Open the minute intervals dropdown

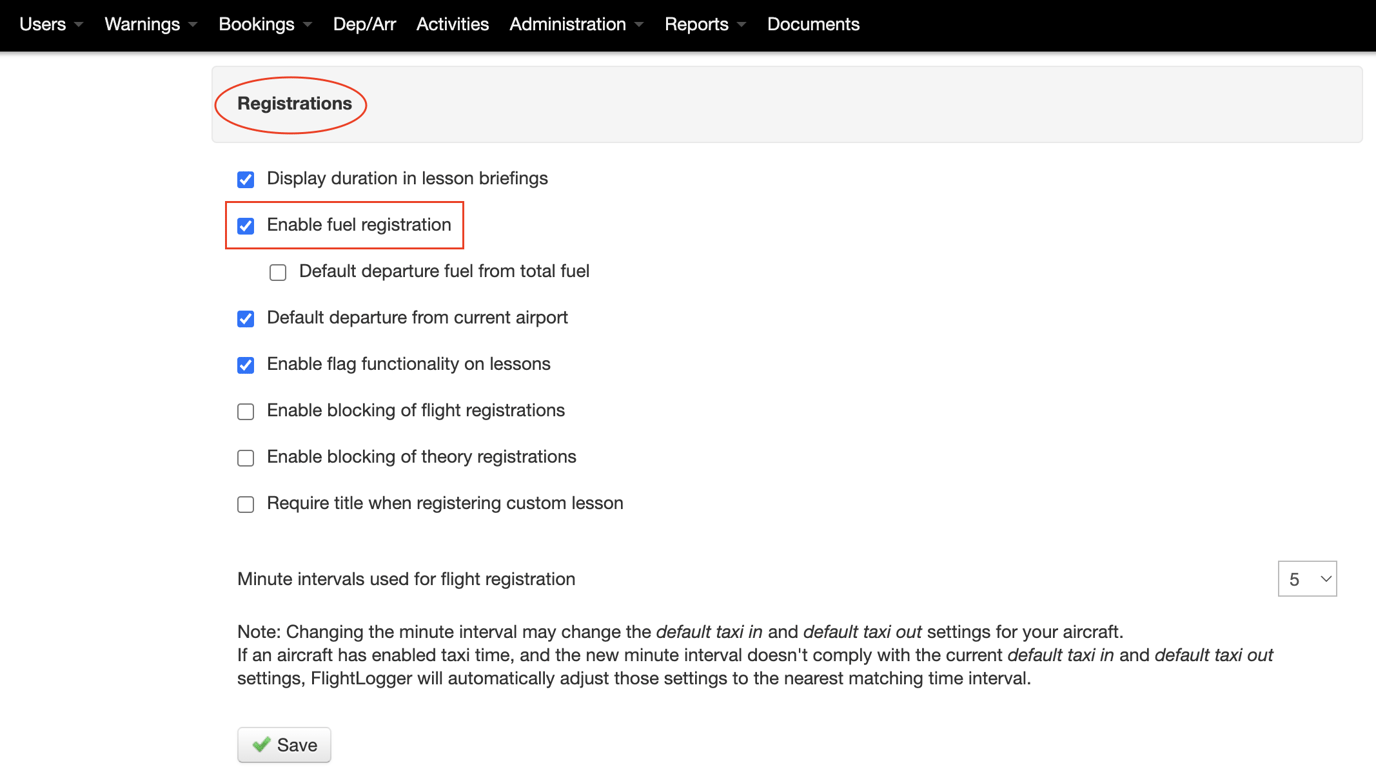[1307, 579]
